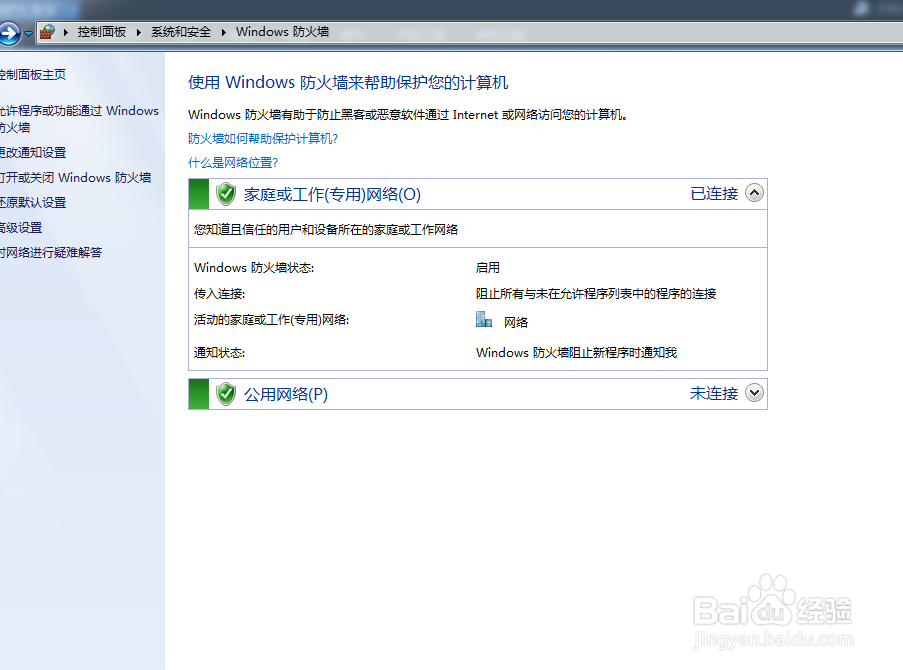Click the network icon next to 网络
The width and height of the screenshot is (903, 670).
click(x=484, y=319)
